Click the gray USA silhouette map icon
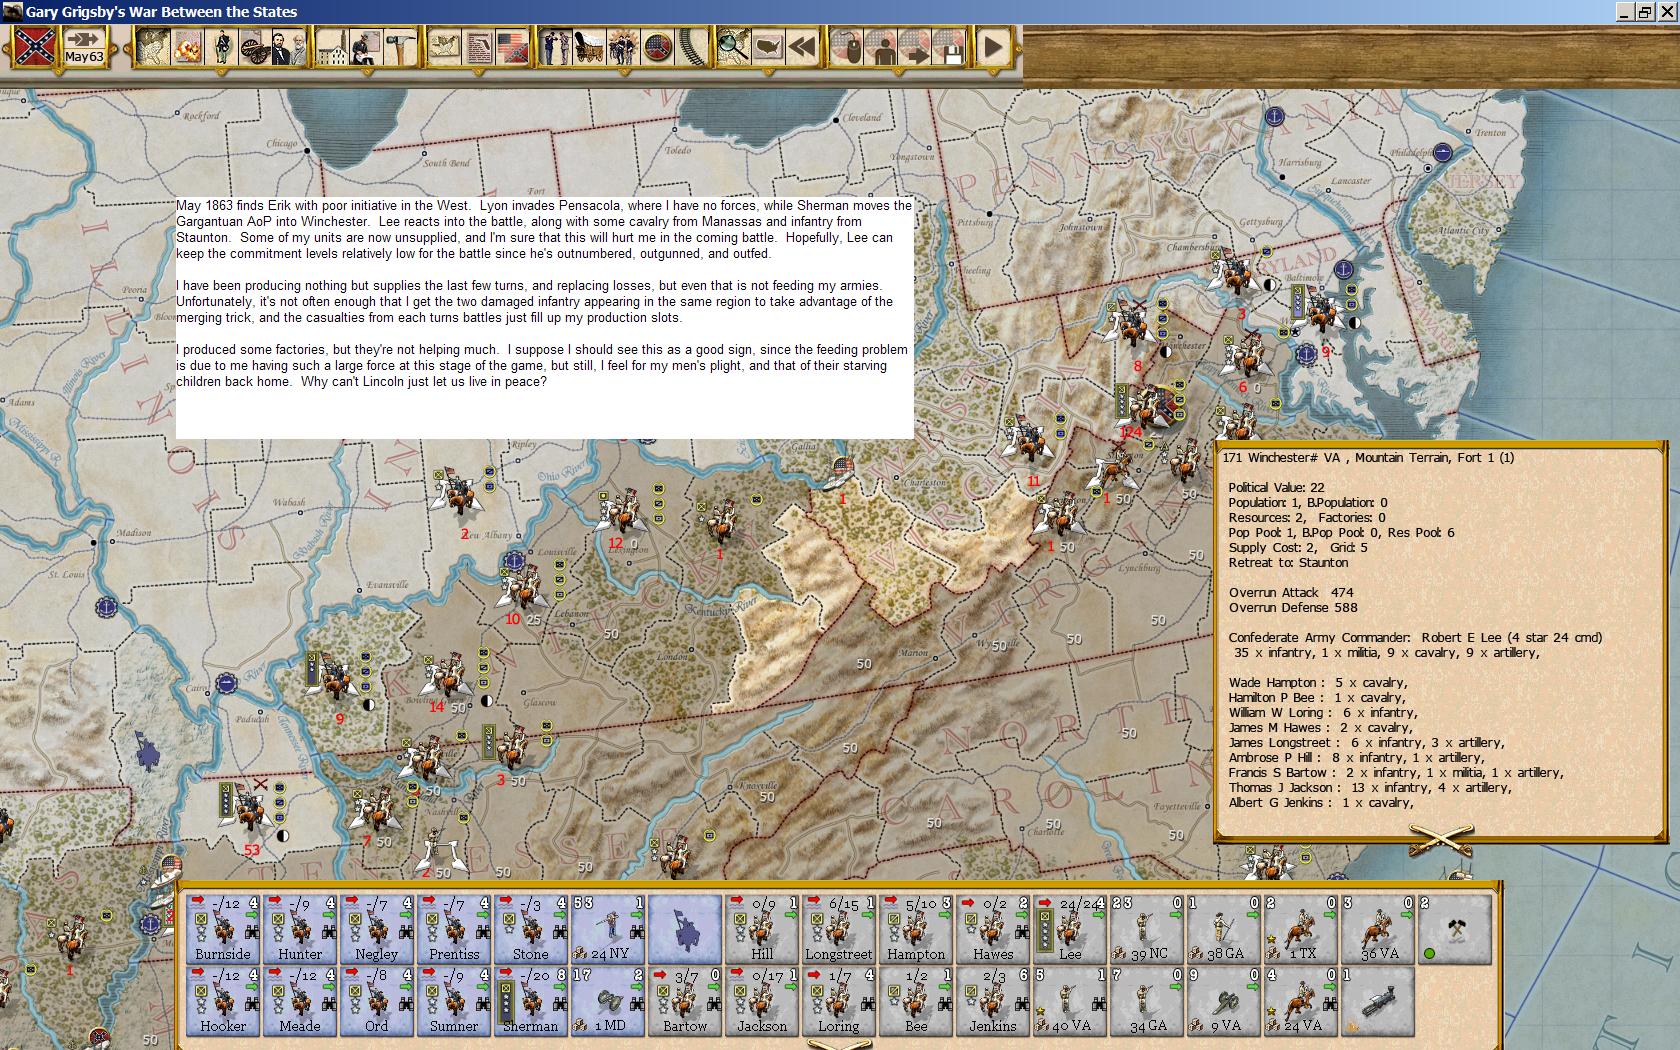Screen dimensions: 1680x1050 click(768, 47)
